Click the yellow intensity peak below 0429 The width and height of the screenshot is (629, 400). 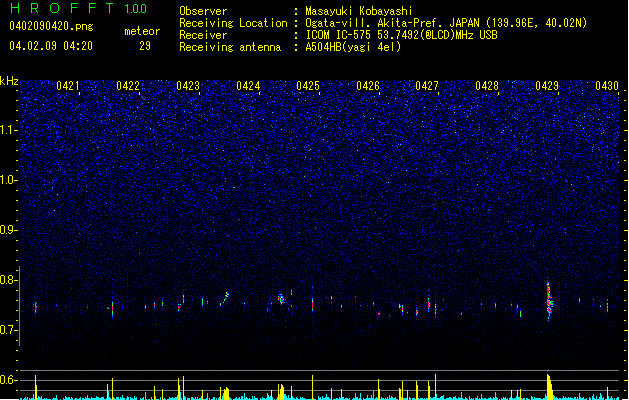pos(549,387)
